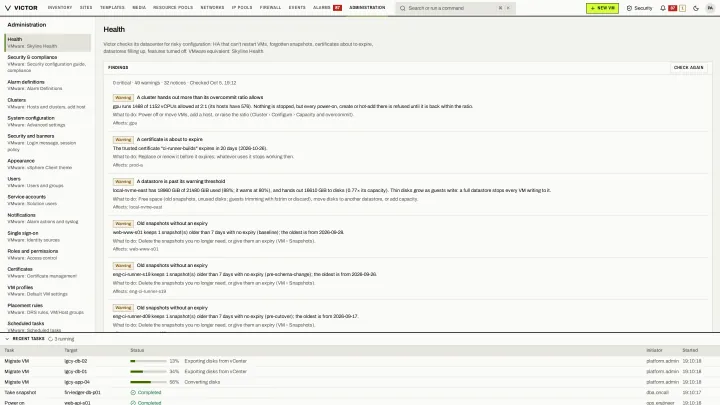Open Users in the sidebar
This screenshot has height=405, width=720.
(x=48, y=182)
